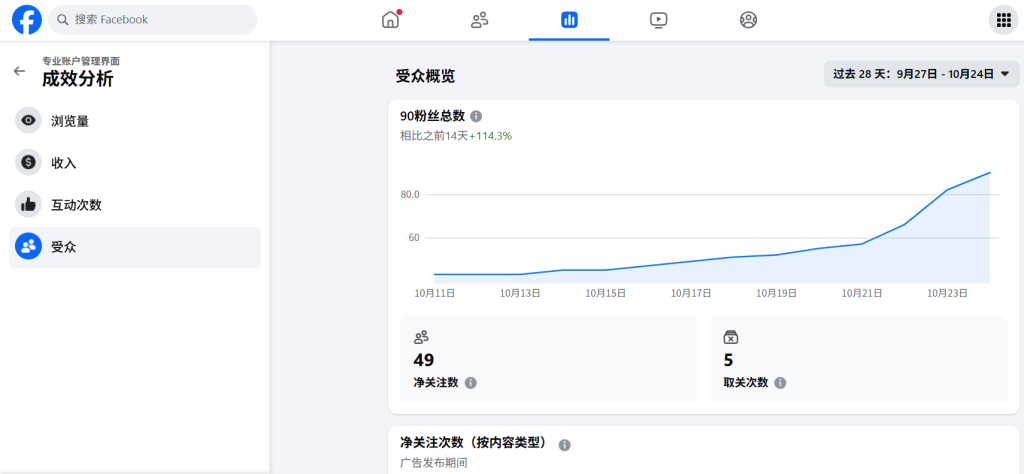Click info icon next to 取关次数
The width and height of the screenshot is (1024, 474).
[x=780, y=383]
